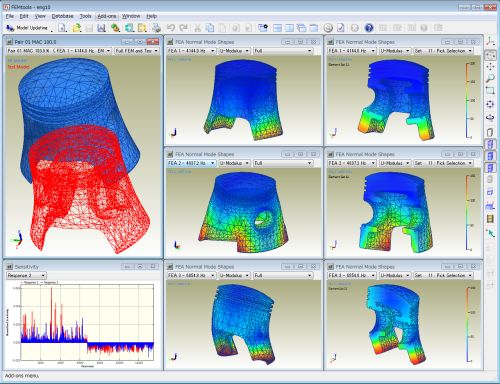
Task: Toggle the second blue shaded display button
Action: pyautogui.click(x=490, y=156)
